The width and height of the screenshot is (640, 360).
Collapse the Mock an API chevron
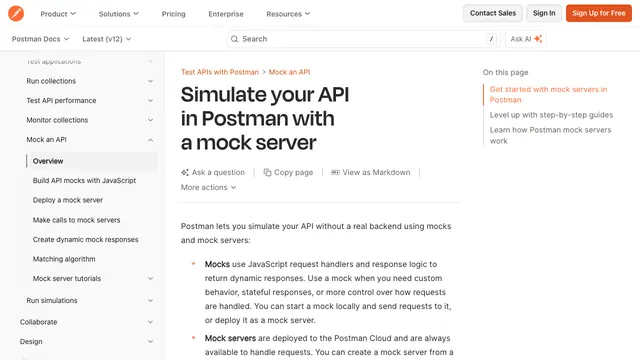point(150,140)
